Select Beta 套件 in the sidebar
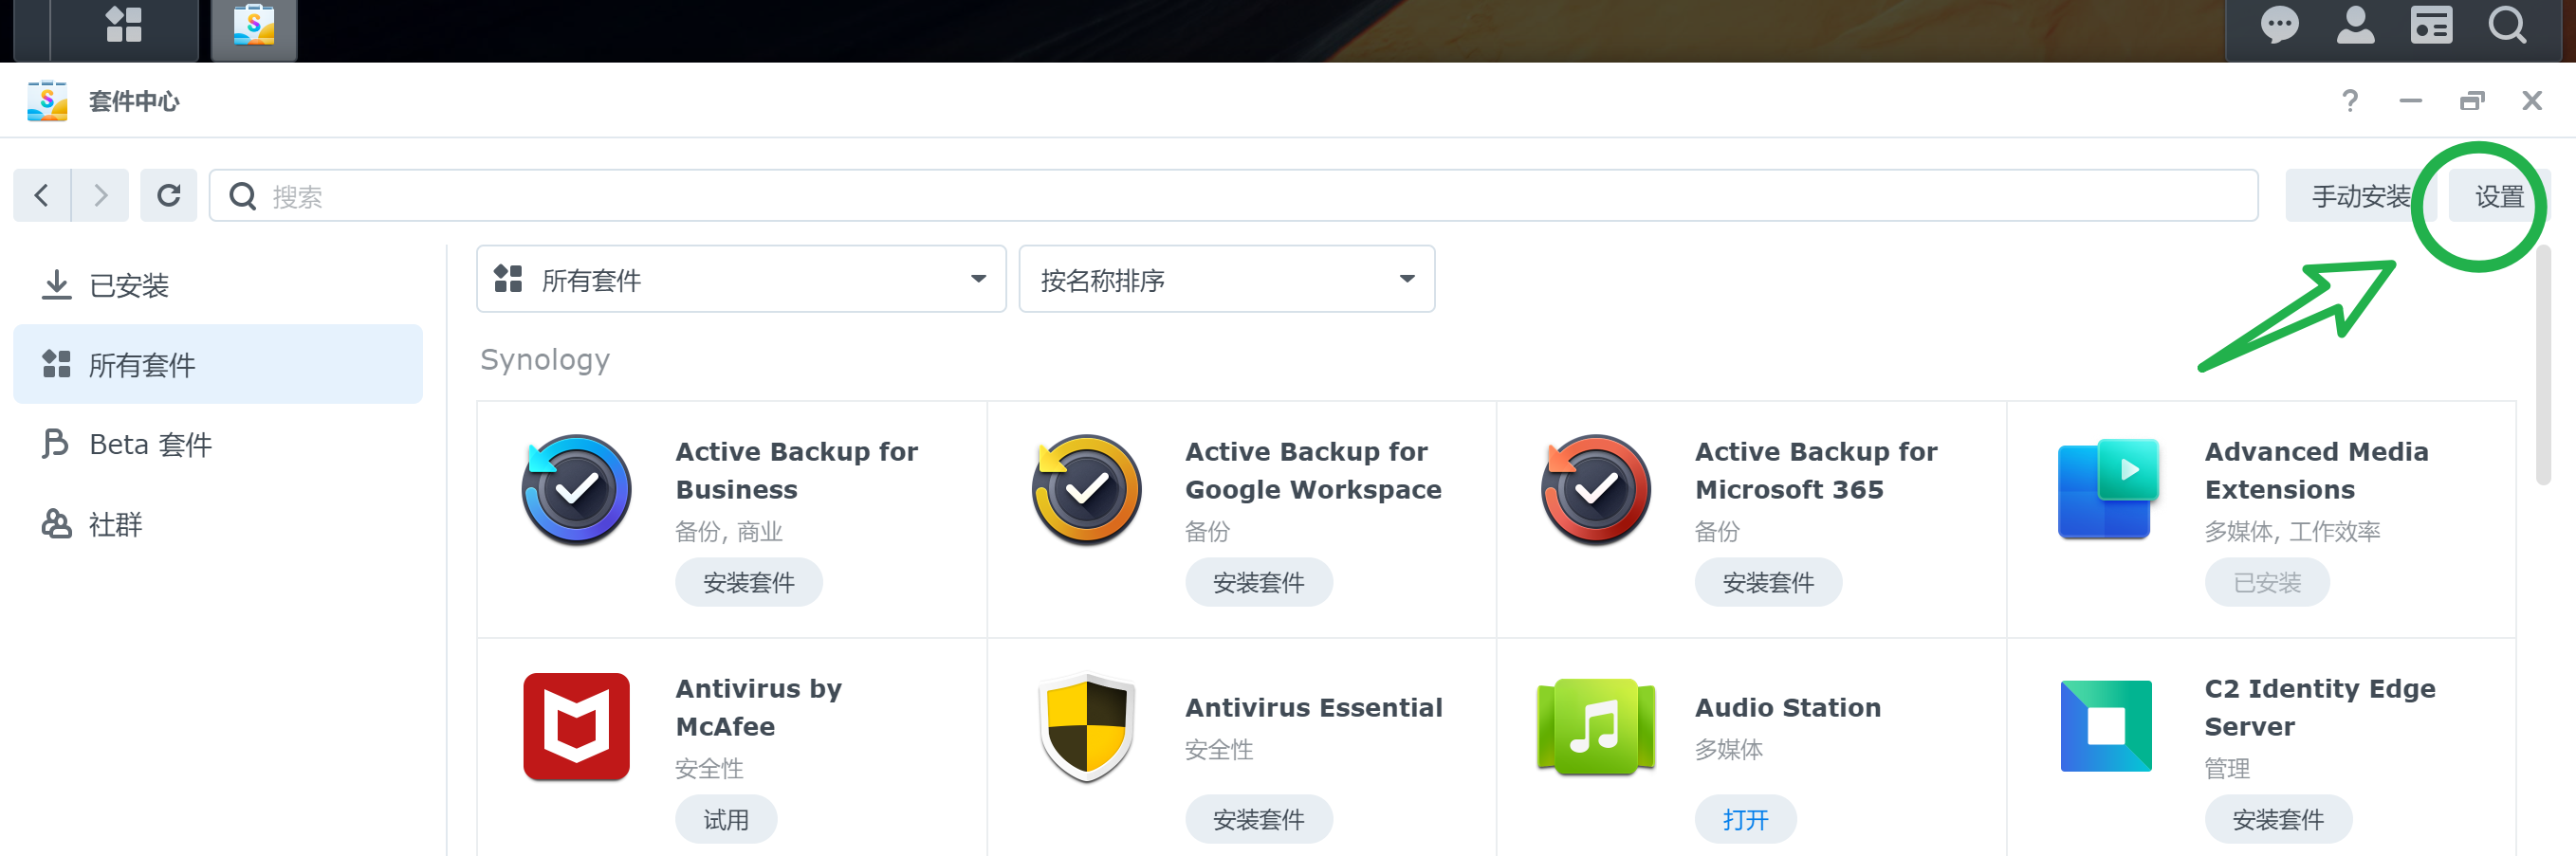Viewport: 2576px width, 856px height. coord(150,445)
